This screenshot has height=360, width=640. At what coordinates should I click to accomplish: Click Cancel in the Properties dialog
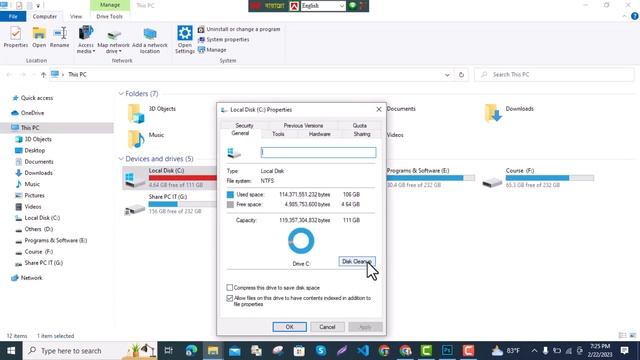tap(327, 327)
